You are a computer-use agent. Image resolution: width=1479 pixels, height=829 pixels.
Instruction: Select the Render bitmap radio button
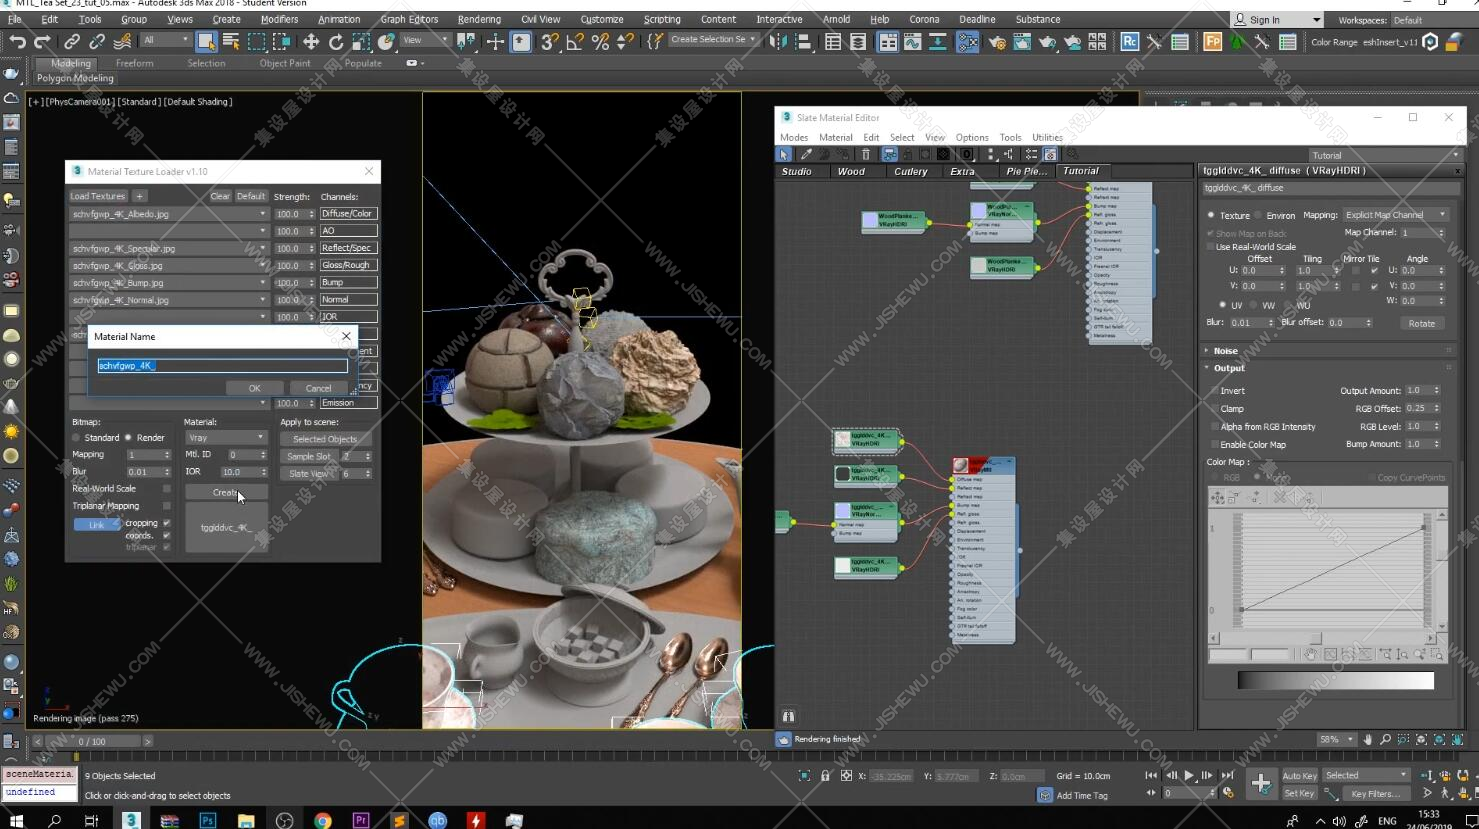128,438
